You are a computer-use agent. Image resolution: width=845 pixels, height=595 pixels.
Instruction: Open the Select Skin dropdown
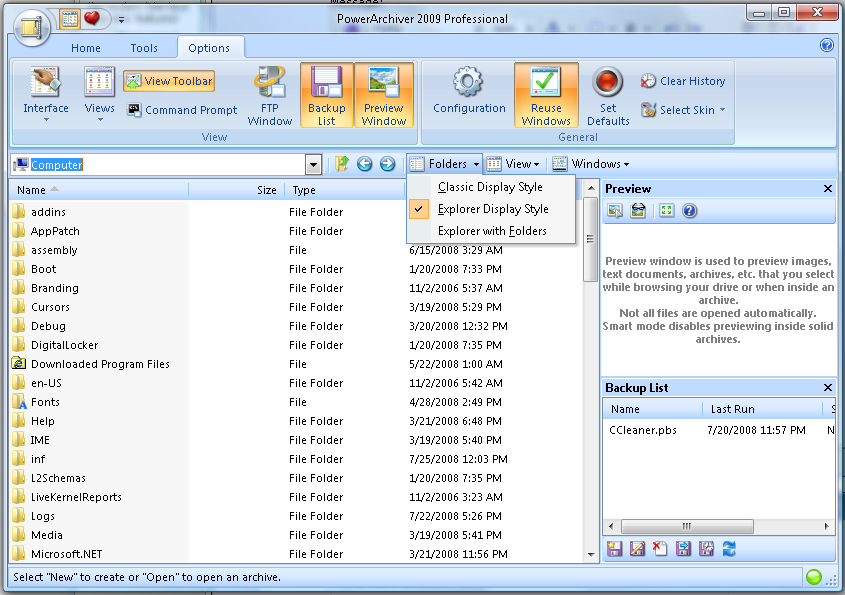pyautogui.click(x=683, y=110)
